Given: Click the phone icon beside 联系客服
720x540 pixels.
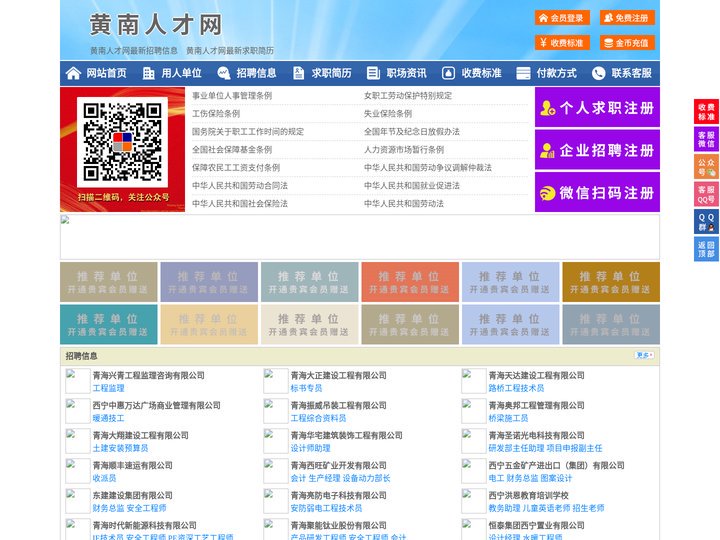Looking at the screenshot, I should click(x=598, y=73).
